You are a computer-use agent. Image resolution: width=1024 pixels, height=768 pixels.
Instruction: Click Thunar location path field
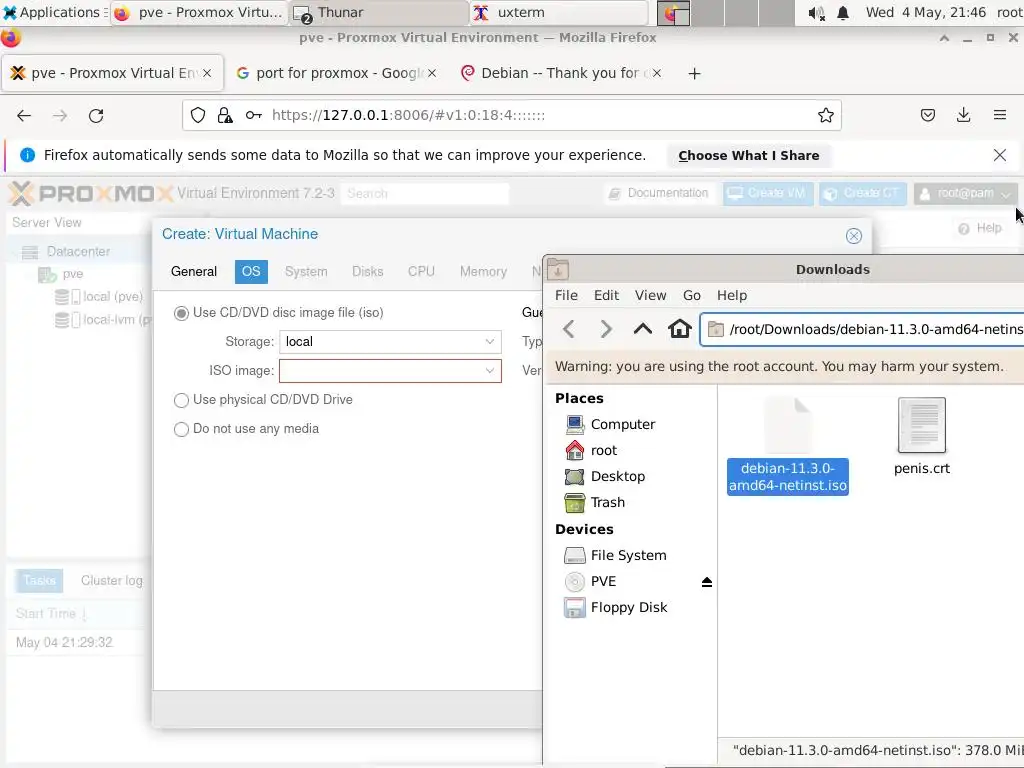tap(862, 329)
